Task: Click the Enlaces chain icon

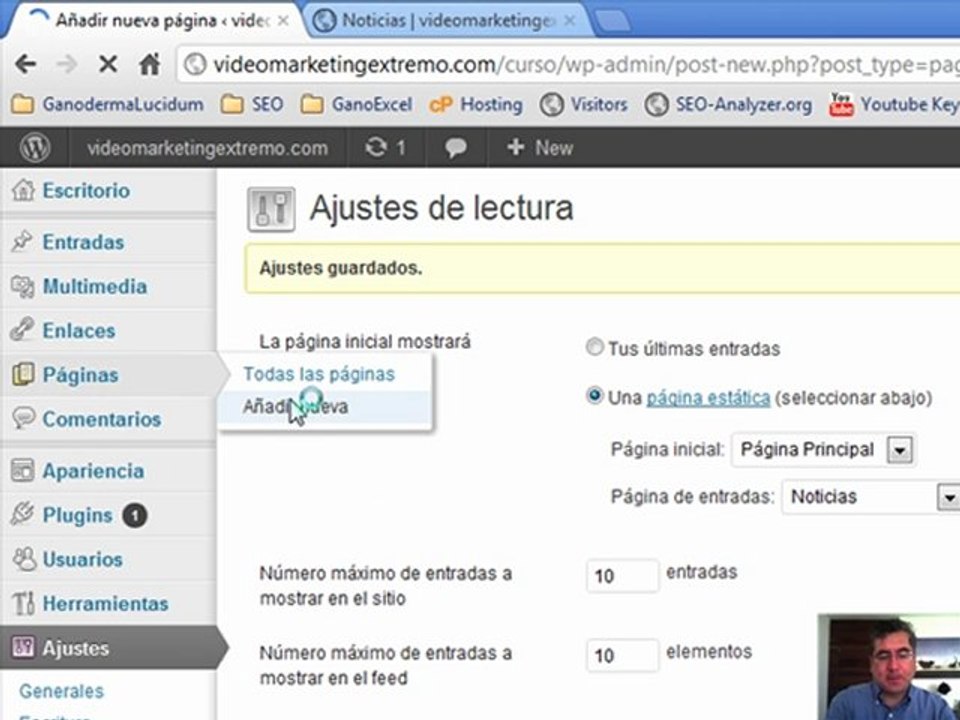Action: coord(21,329)
